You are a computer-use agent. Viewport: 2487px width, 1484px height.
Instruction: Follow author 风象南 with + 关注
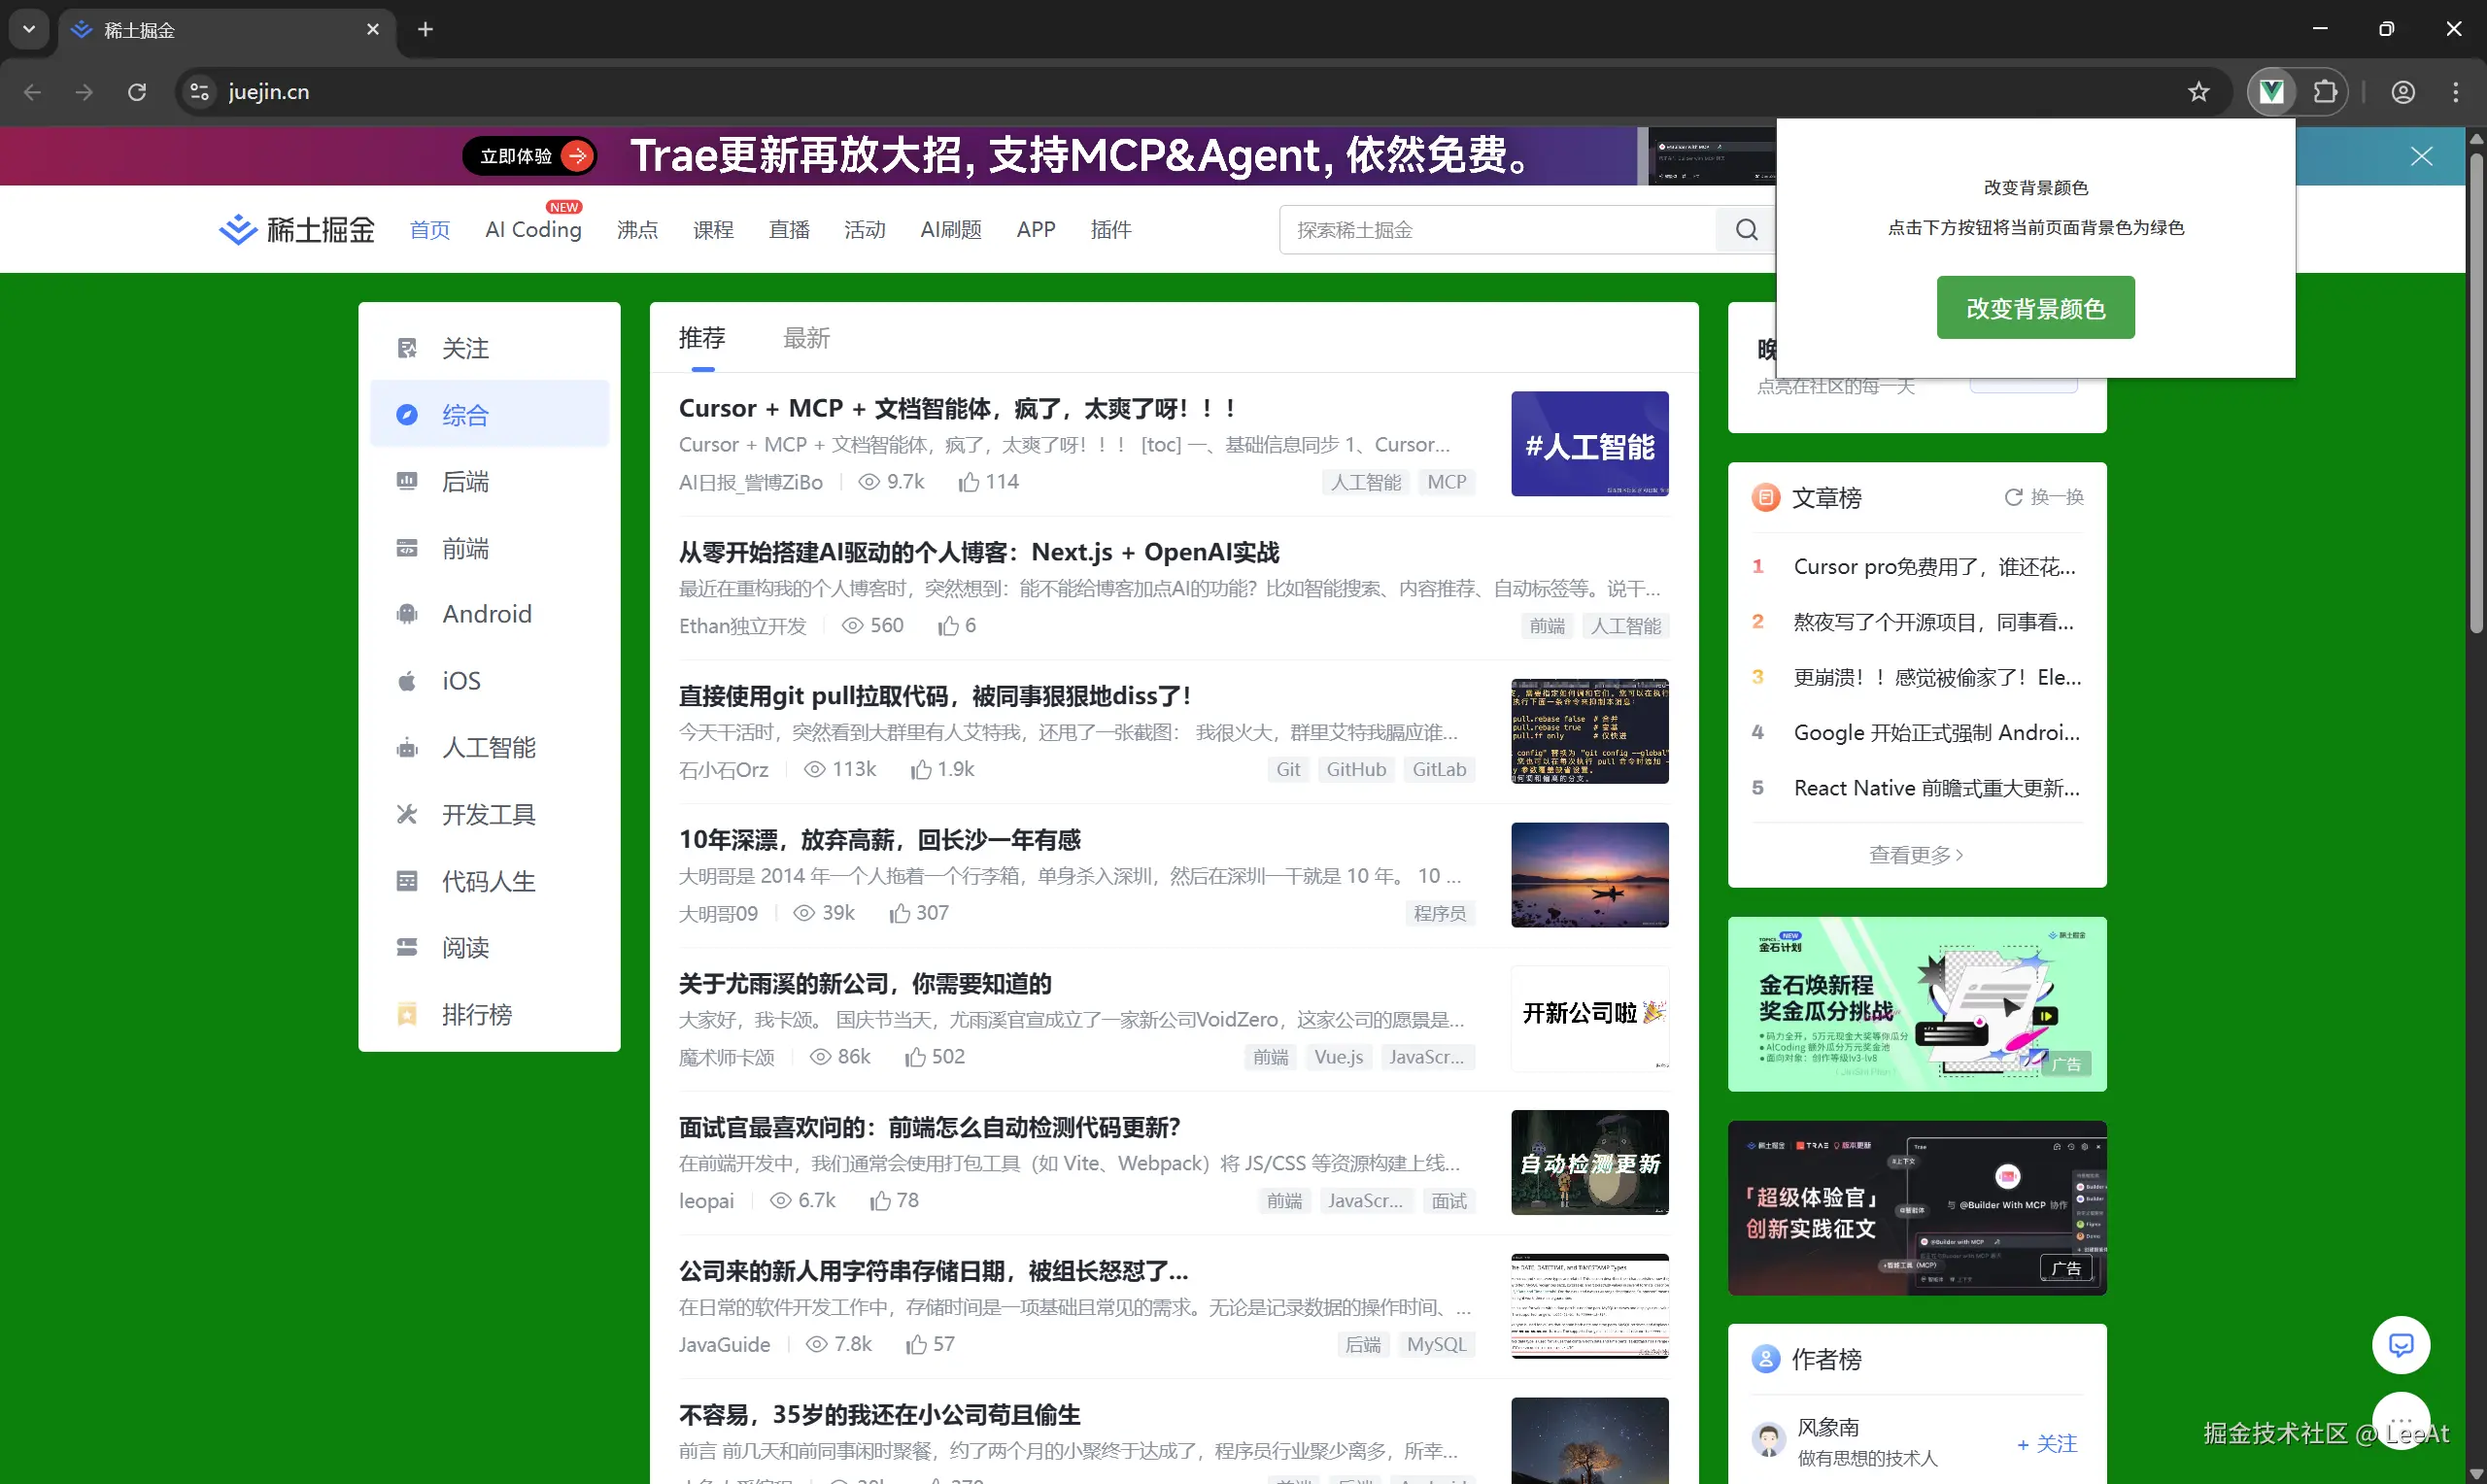(2046, 1444)
